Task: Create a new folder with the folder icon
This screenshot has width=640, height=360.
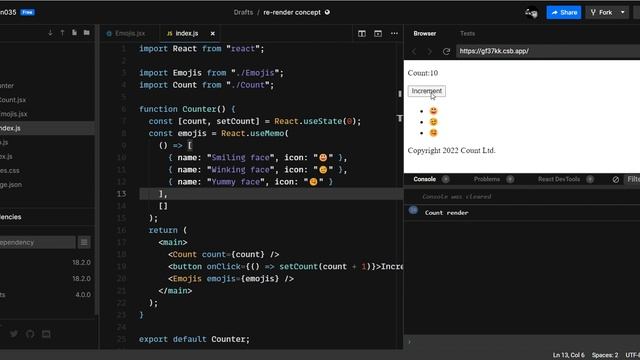Action: point(87,33)
